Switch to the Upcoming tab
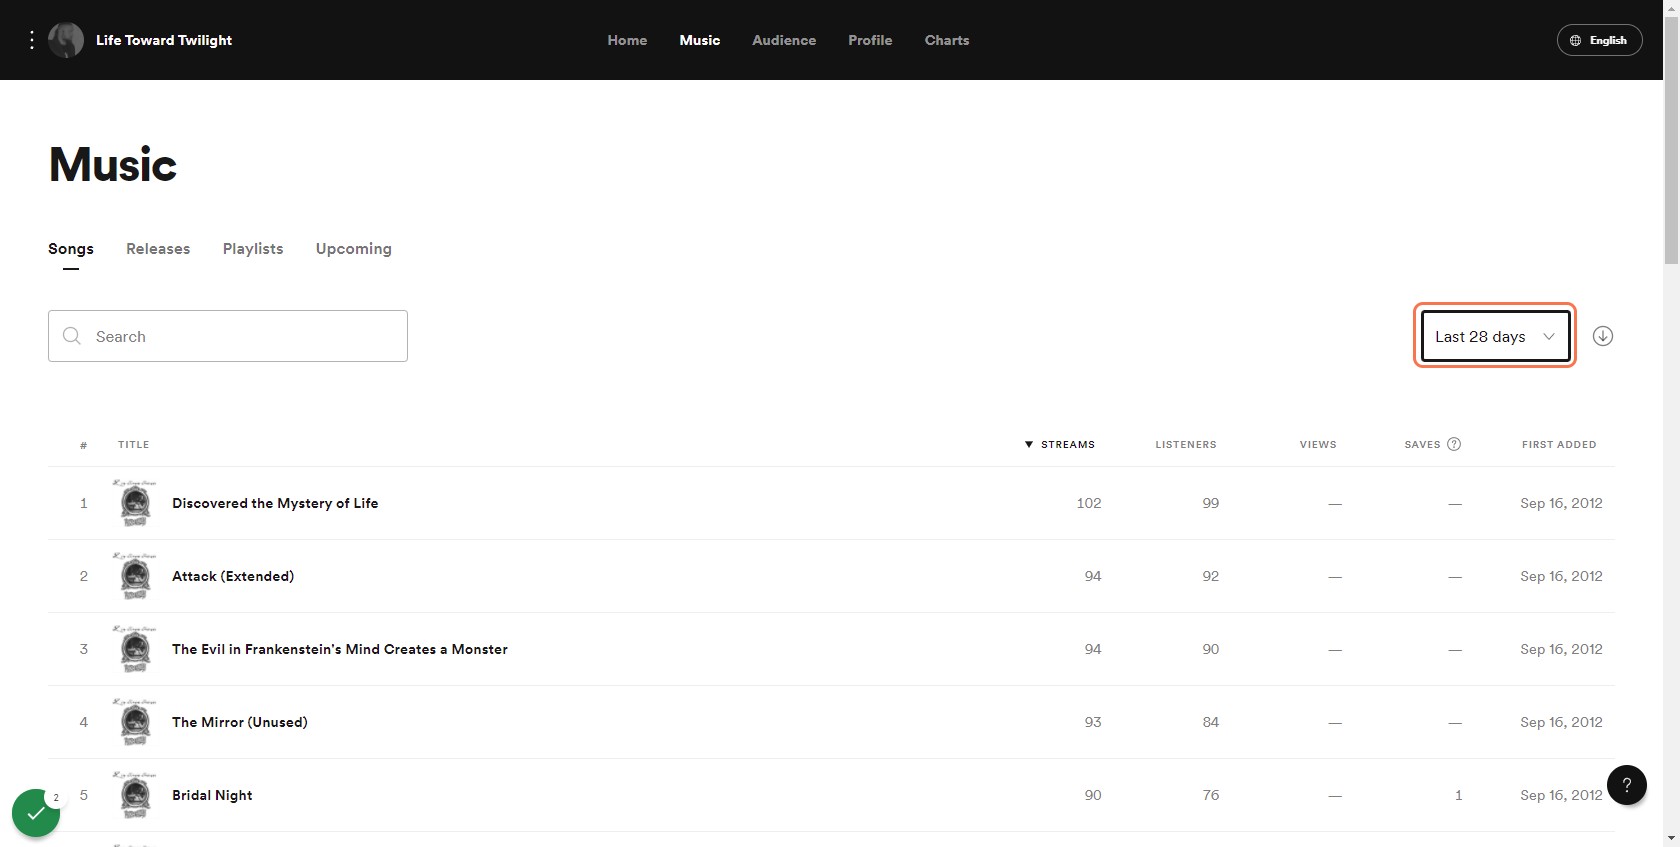Viewport: 1680px width, 847px height. pyautogui.click(x=354, y=248)
